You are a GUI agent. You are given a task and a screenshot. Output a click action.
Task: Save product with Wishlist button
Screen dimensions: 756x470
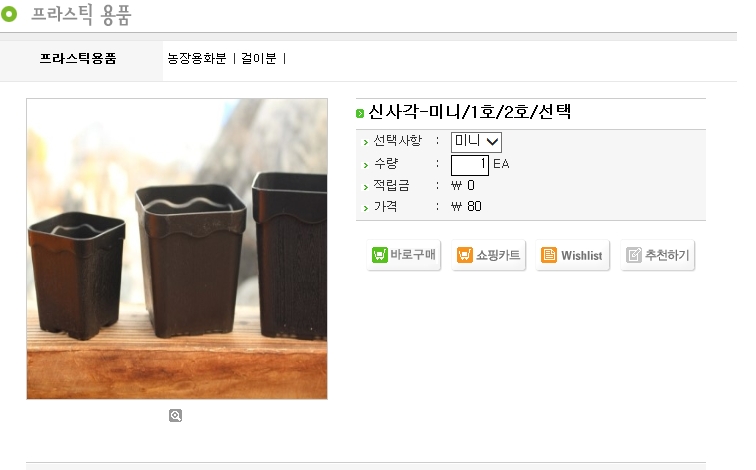coord(573,255)
